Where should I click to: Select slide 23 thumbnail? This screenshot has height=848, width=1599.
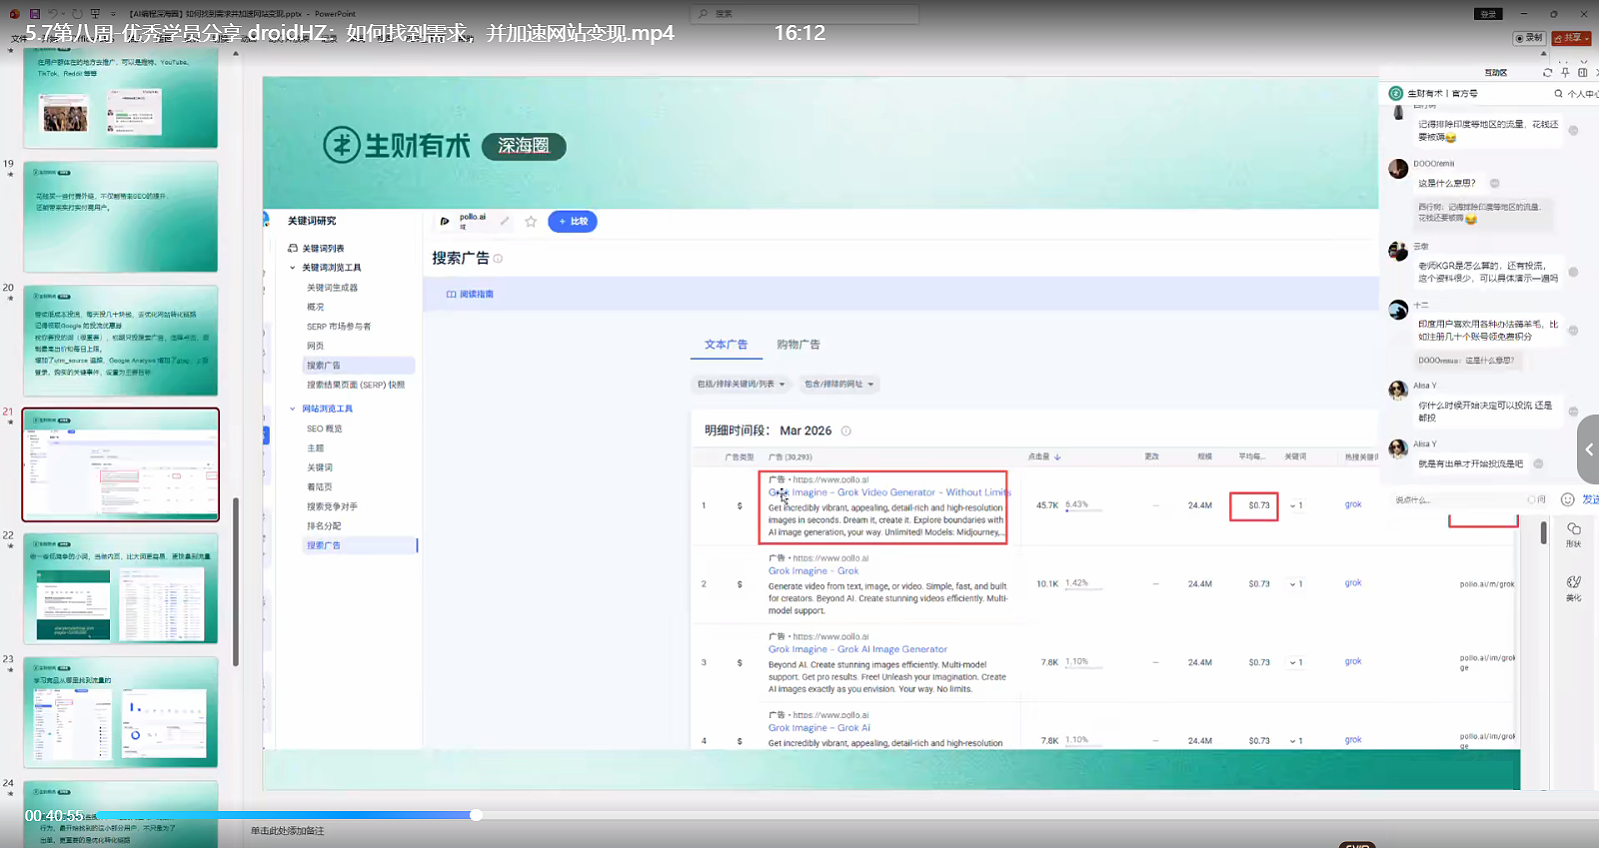[120, 712]
